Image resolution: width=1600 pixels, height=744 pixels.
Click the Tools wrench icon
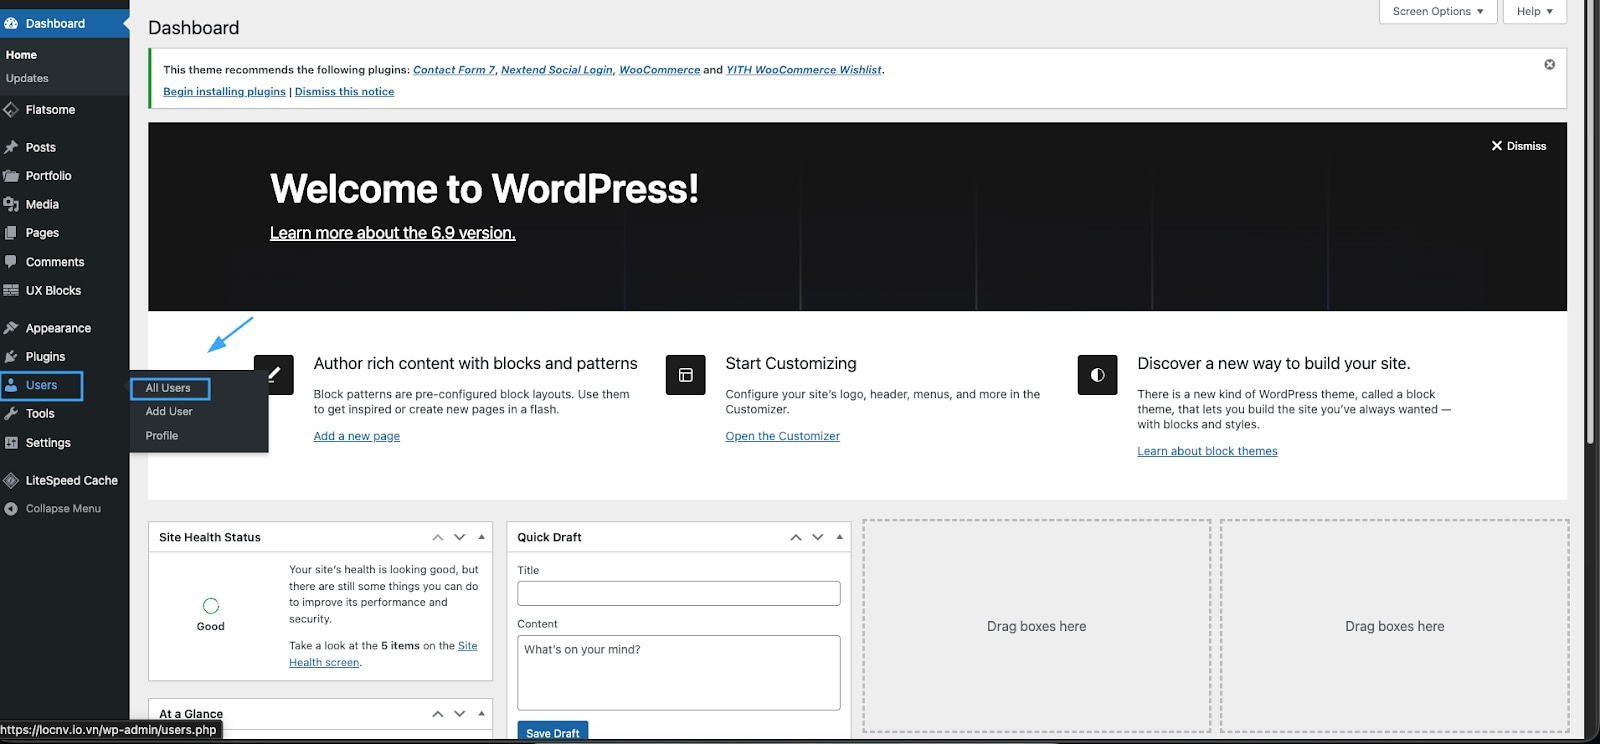tap(12, 414)
